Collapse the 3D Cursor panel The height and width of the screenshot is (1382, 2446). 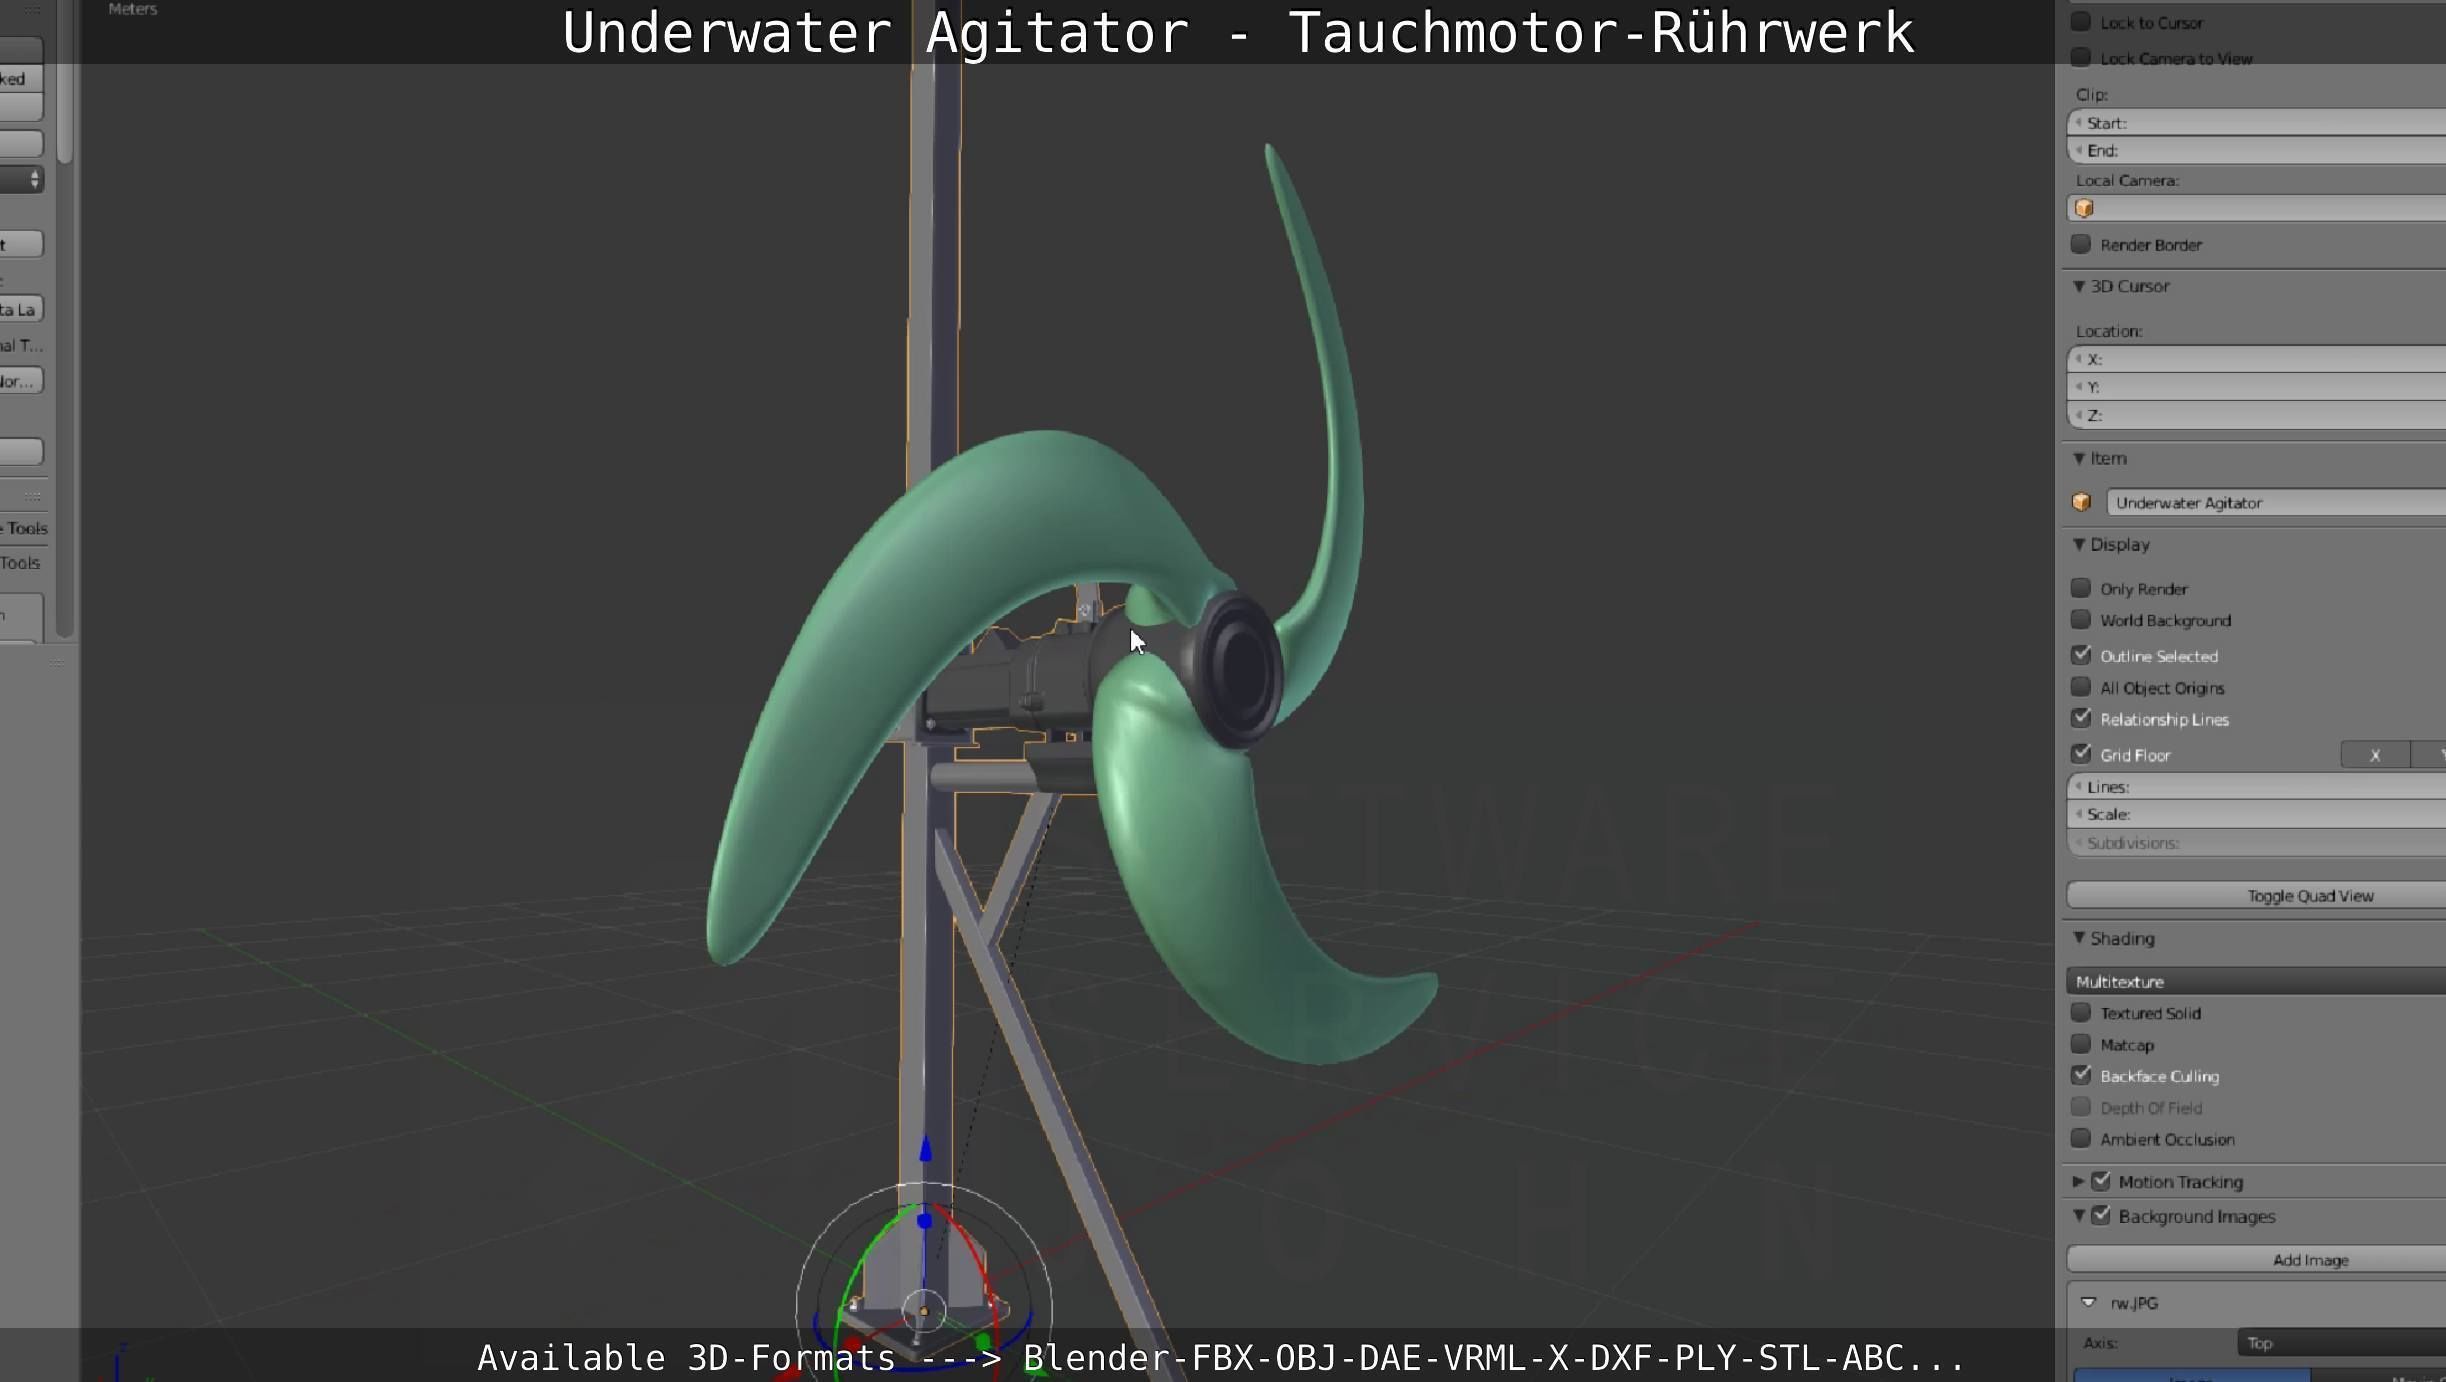click(x=2079, y=286)
